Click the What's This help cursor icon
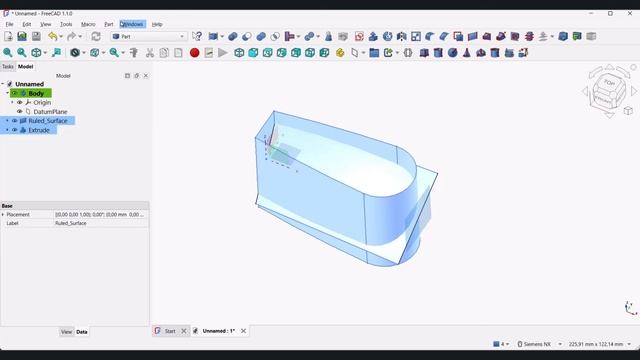 click(197, 36)
